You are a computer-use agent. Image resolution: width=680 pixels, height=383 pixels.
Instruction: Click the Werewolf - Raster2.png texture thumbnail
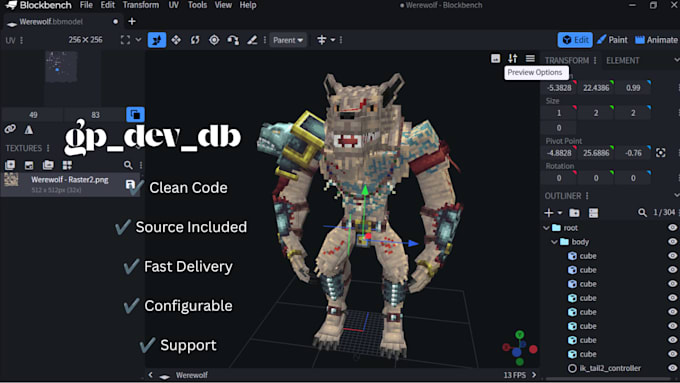(x=11, y=179)
